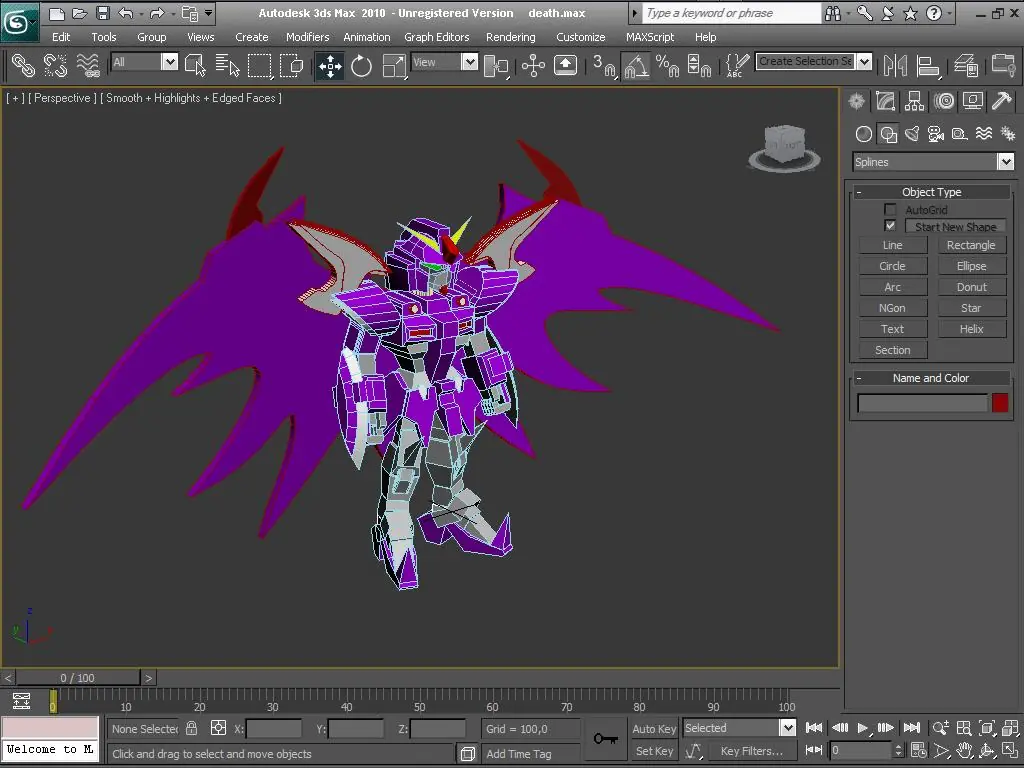Open the Rendering menu
The image size is (1024, 768).
coord(510,37)
